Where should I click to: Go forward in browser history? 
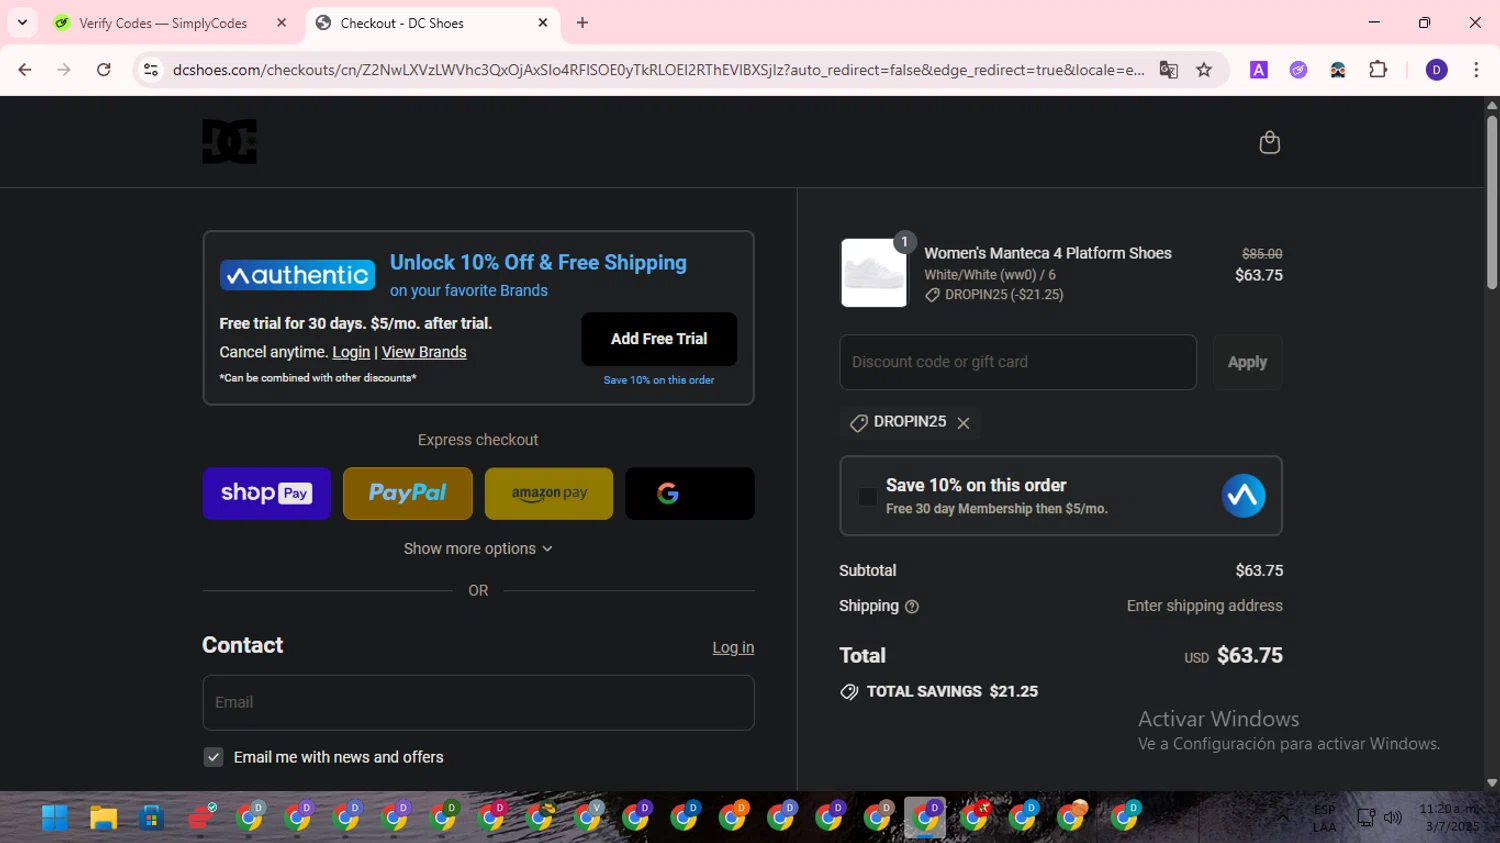pos(64,69)
